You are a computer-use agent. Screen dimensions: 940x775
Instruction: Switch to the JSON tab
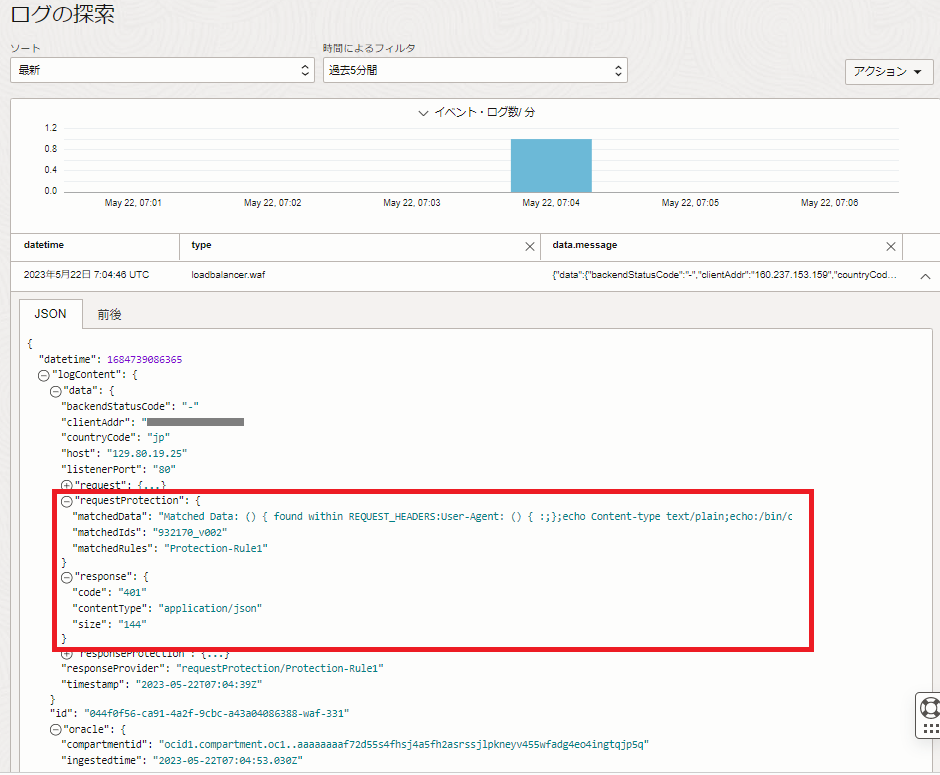50,314
